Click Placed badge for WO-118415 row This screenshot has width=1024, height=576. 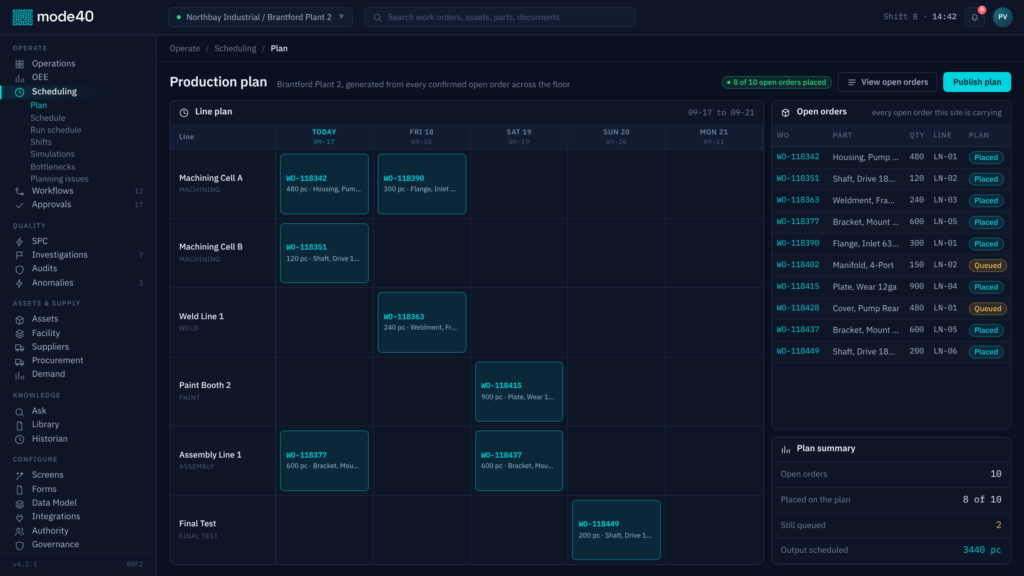986,287
